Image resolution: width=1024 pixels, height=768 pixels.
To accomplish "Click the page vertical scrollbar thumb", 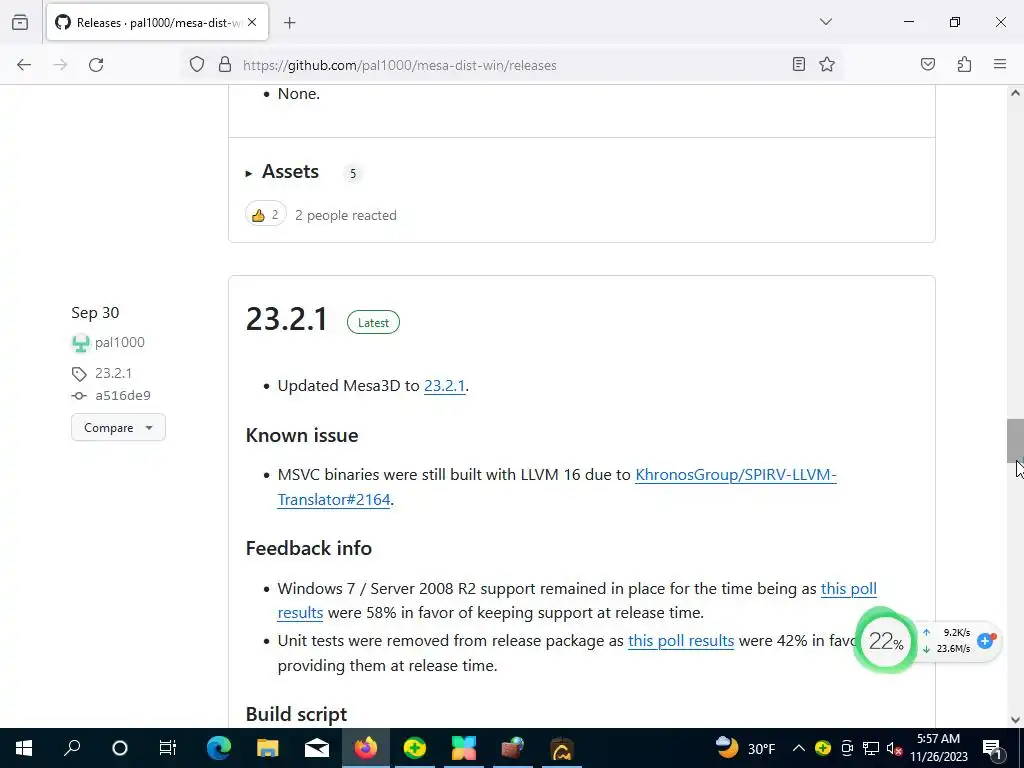I will coord(1015,441).
